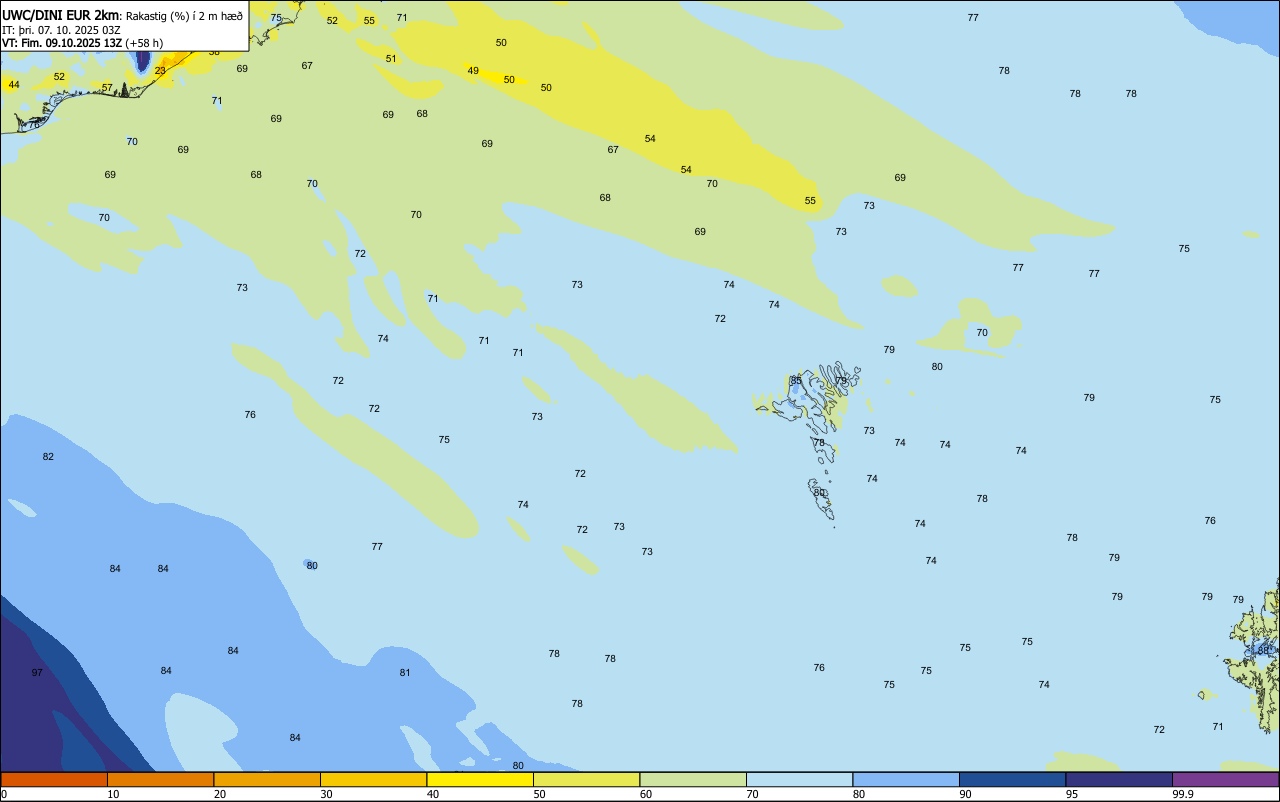Click the purple legend swatch above 99.9
The height and width of the screenshot is (802, 1280).
click(1225, 779)
